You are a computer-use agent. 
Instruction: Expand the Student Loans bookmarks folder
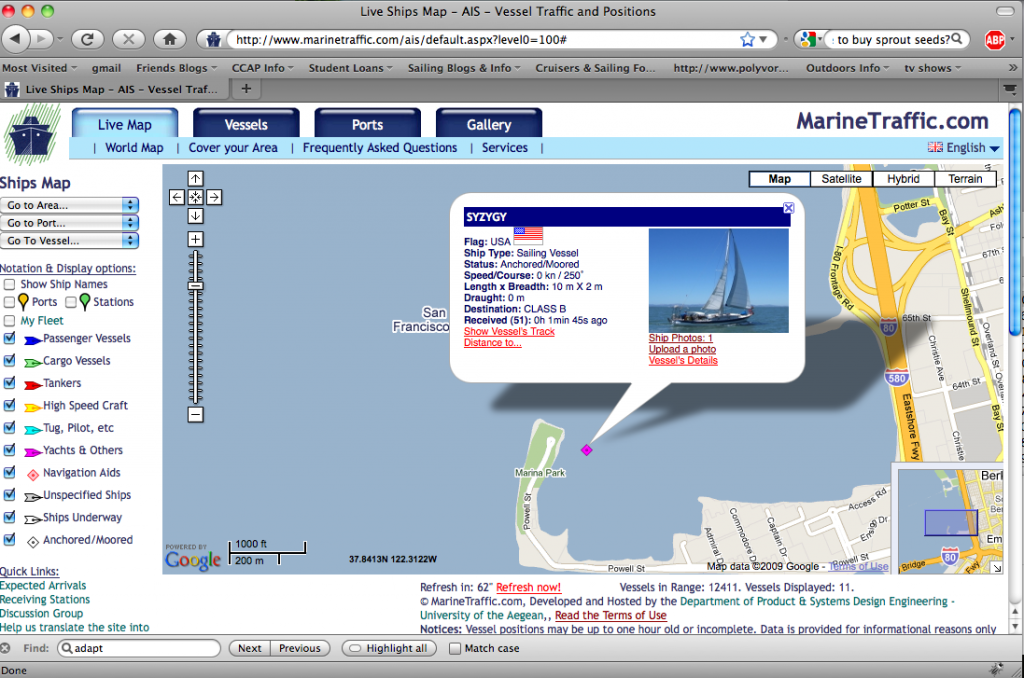point(351,68)
